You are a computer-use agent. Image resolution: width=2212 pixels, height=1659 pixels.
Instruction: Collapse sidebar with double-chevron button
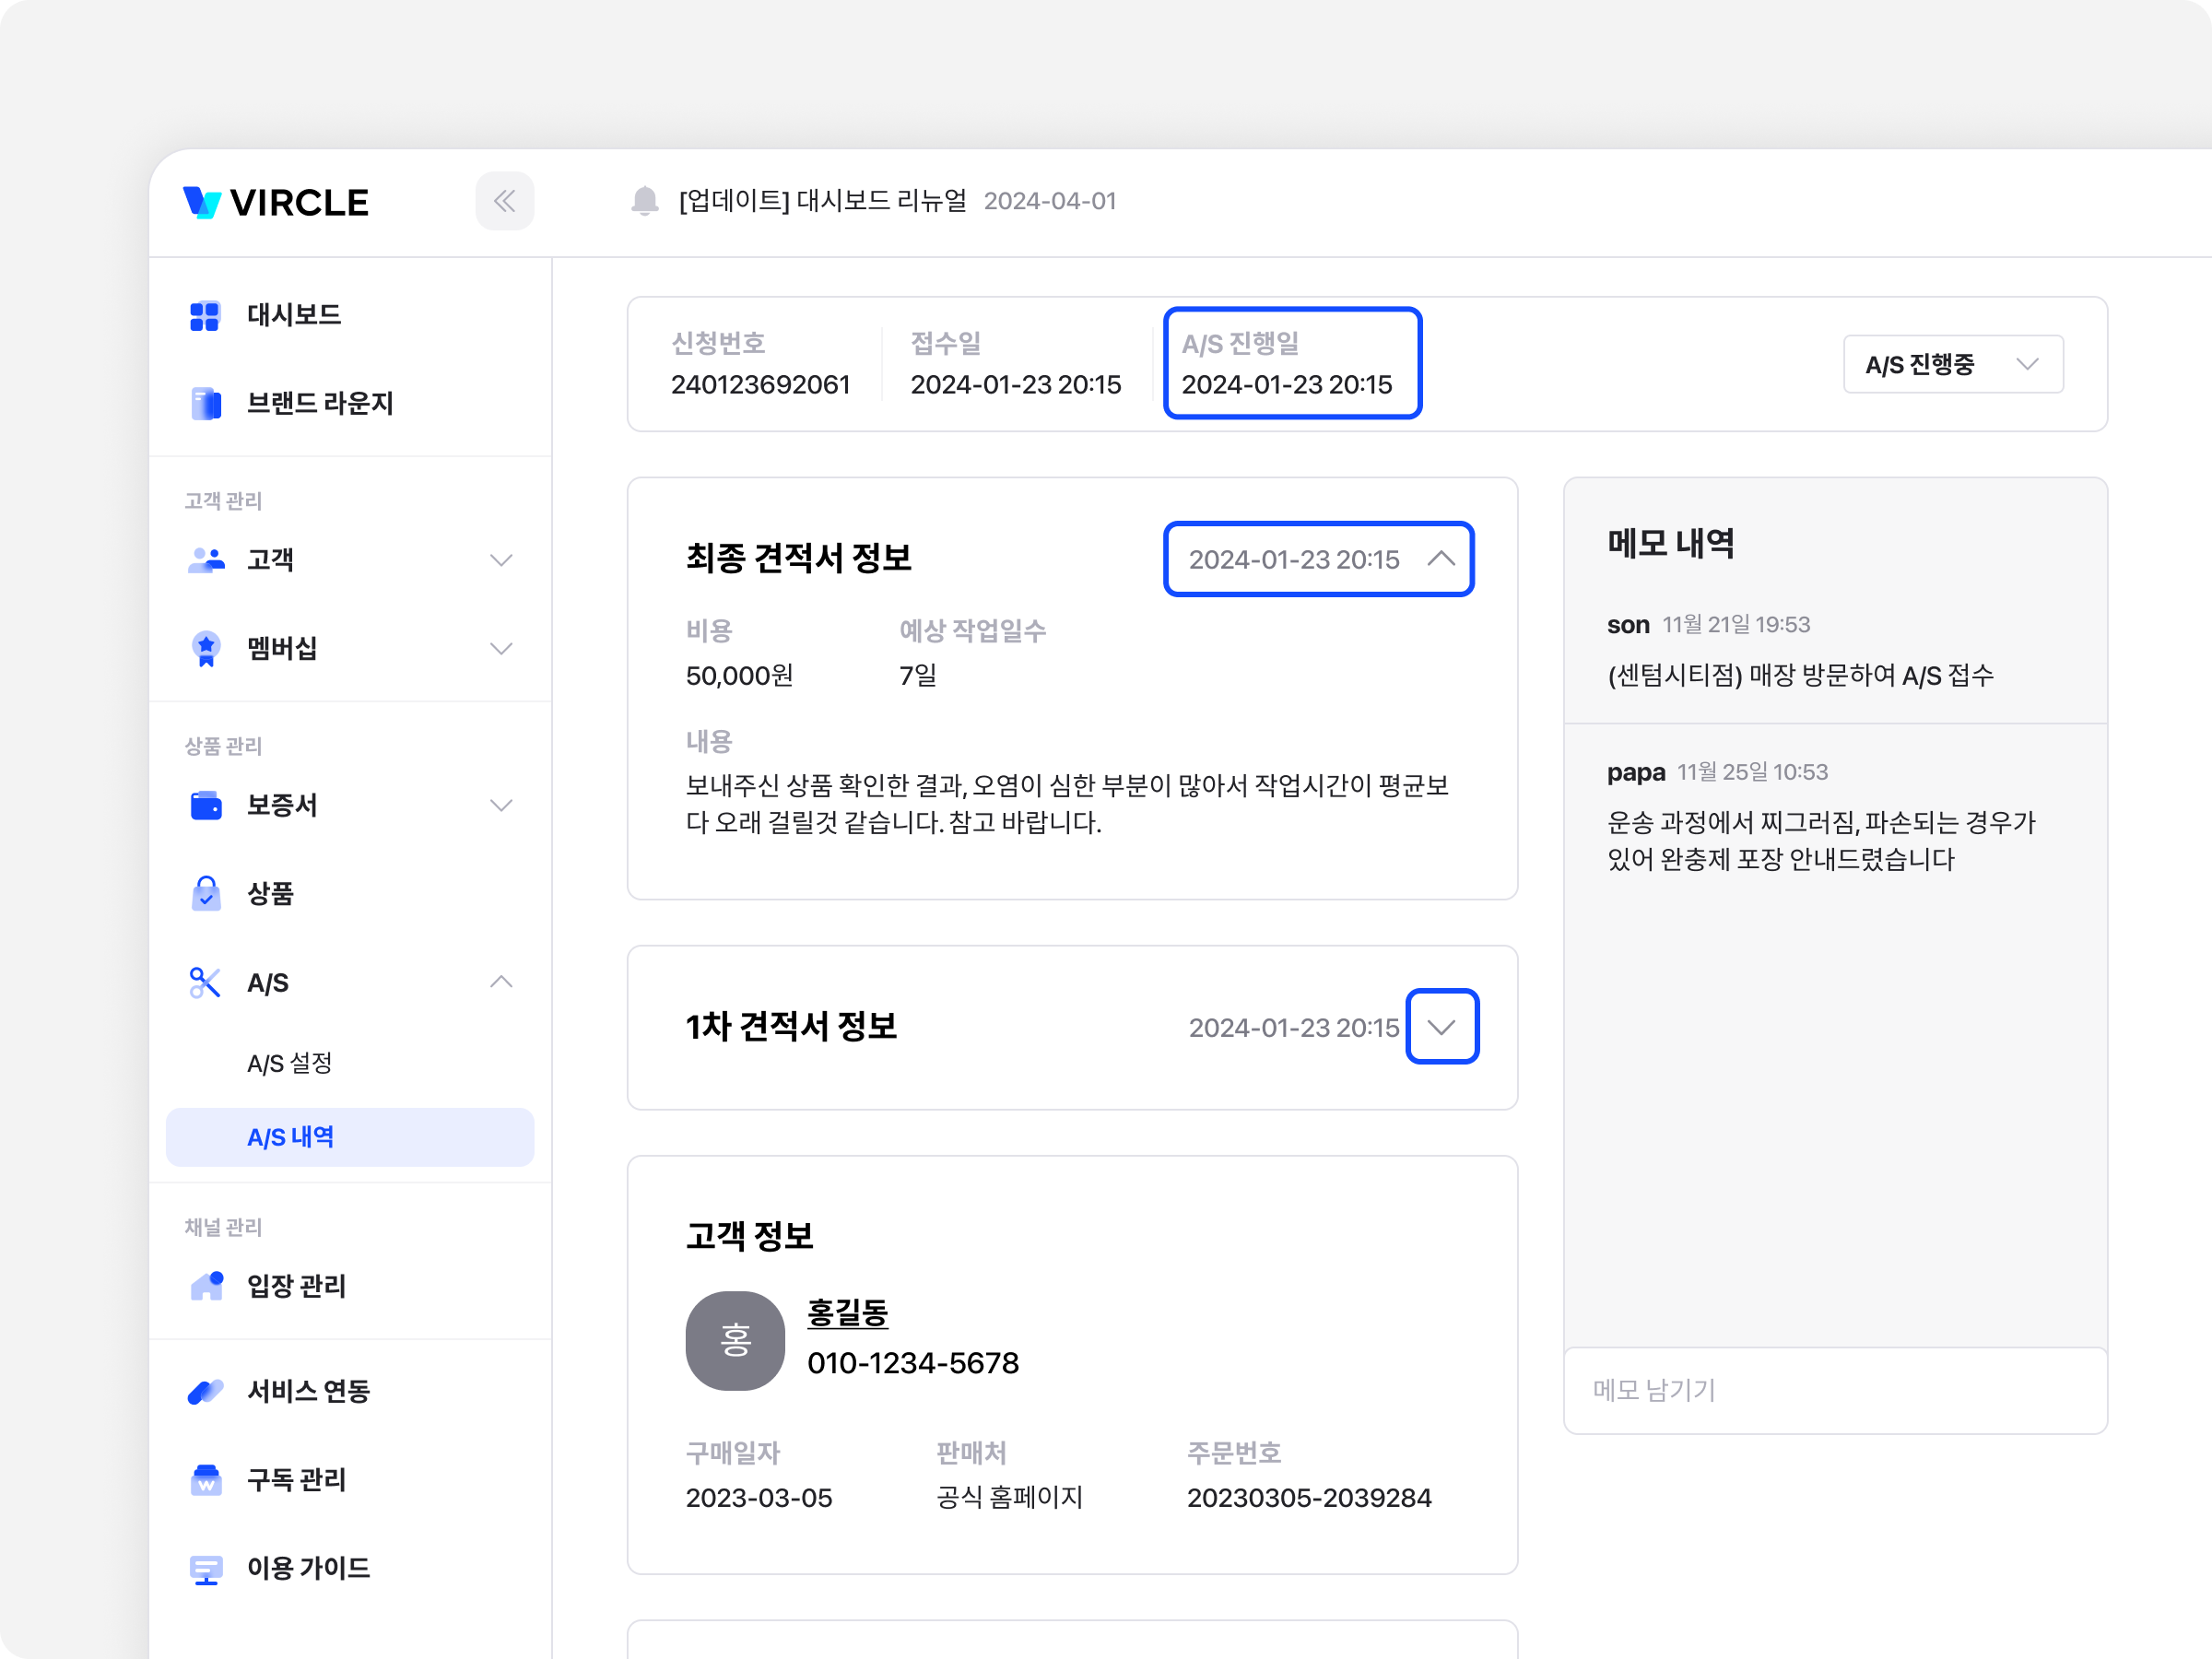pyautogui.click(x=504, y=201)
